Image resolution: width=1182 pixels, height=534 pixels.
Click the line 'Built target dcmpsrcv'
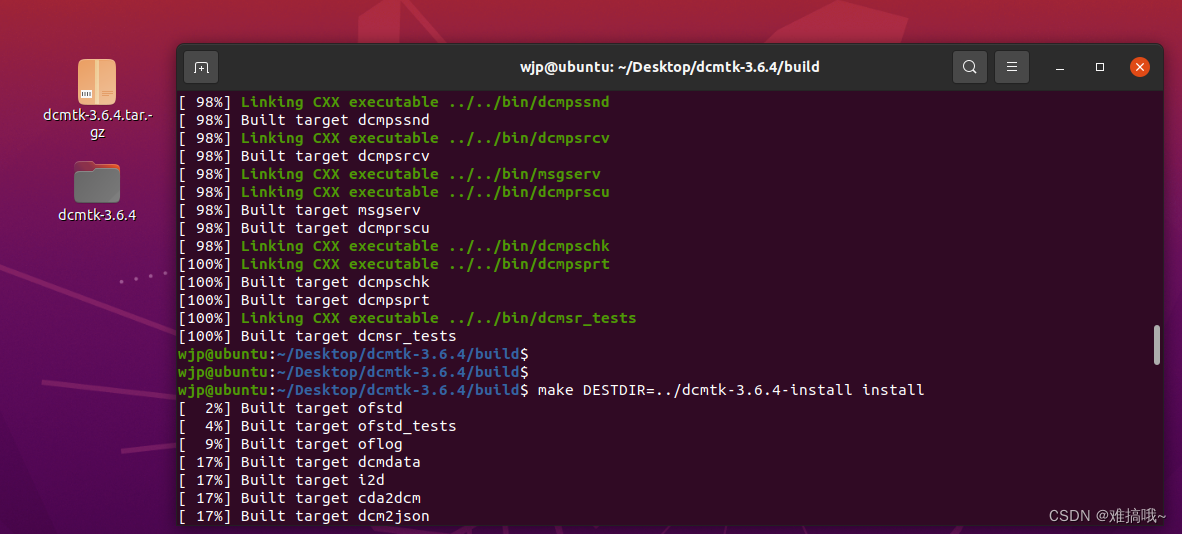pyautogui.click(x=304, y=156)
